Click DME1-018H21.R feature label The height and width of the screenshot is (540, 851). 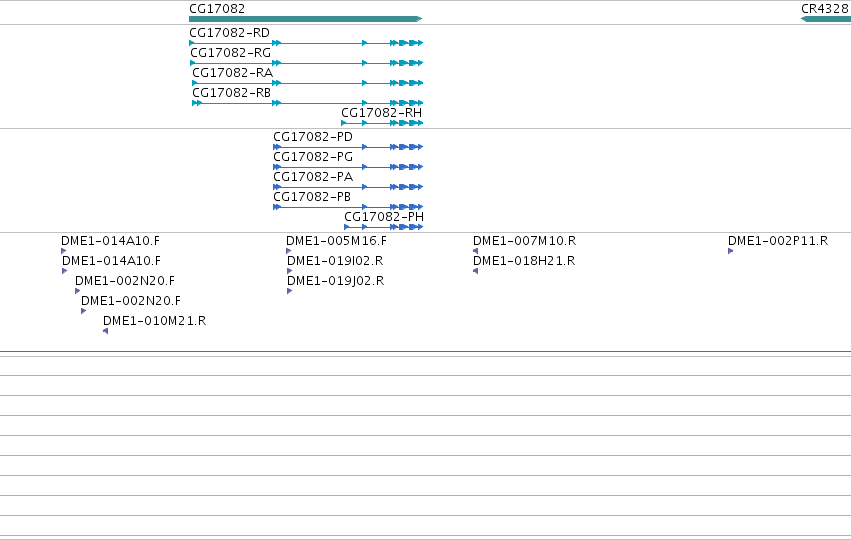tap(524, 261)
